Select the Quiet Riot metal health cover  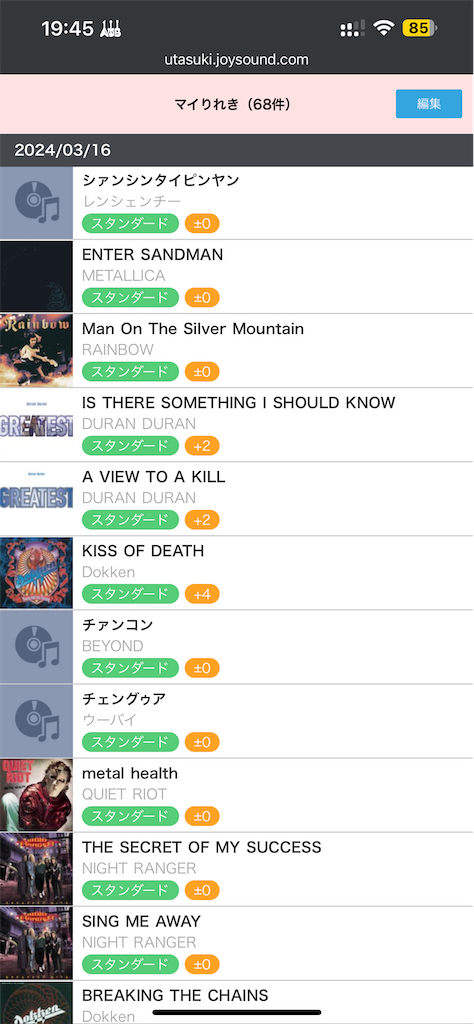[x=37, y=795]
